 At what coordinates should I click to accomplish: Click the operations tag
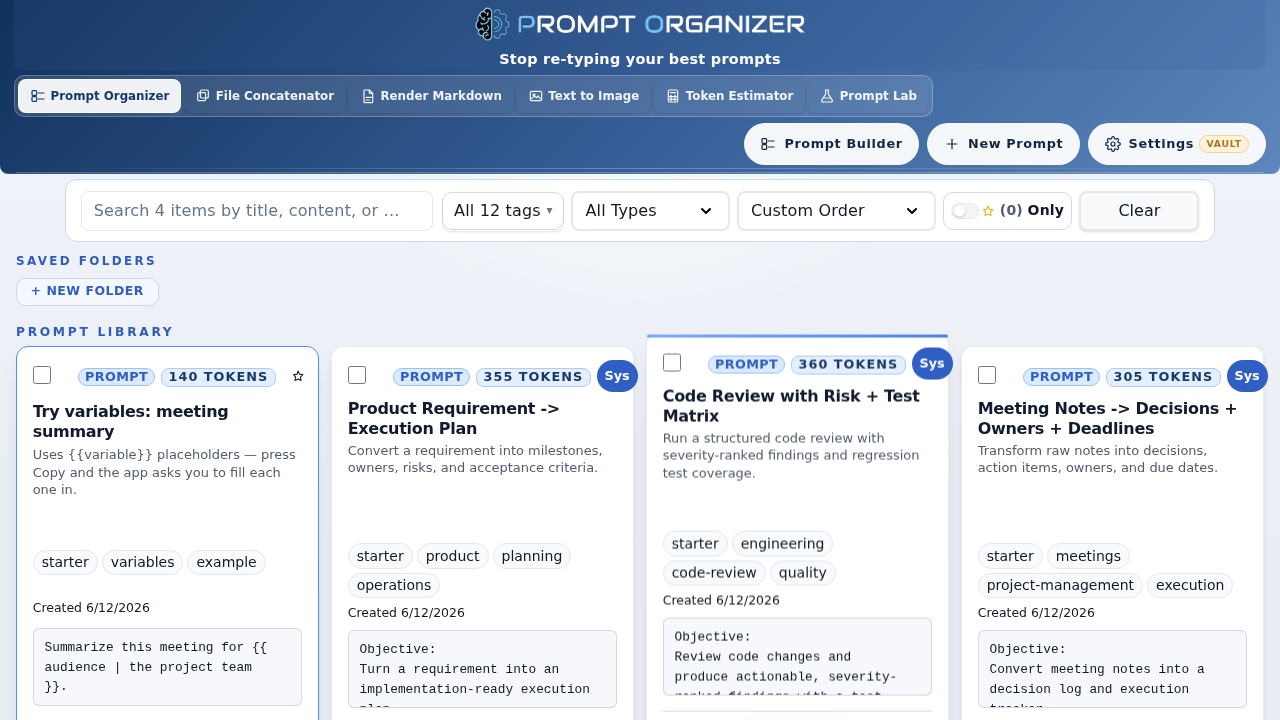click(394, 585)
